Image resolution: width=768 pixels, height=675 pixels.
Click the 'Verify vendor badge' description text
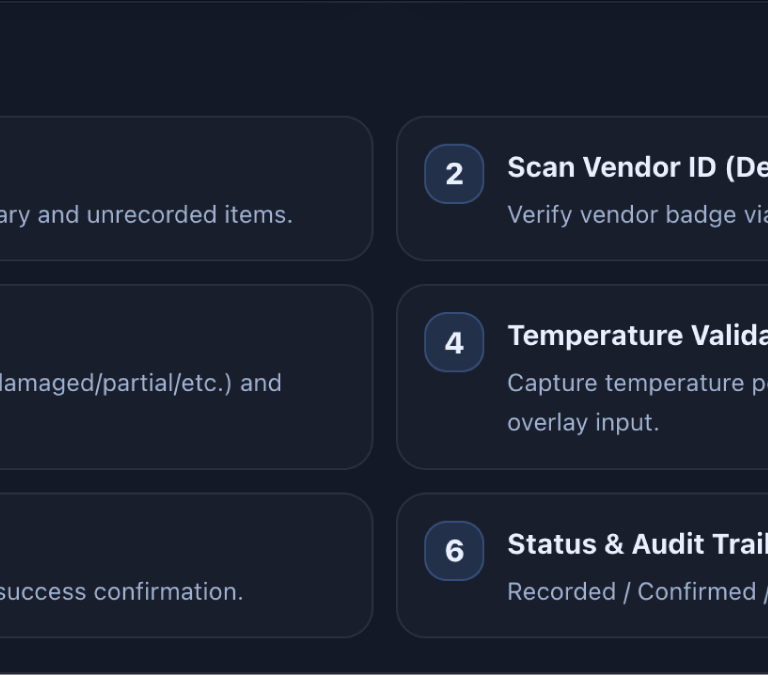pyautogui.click(x=636, y=215)
